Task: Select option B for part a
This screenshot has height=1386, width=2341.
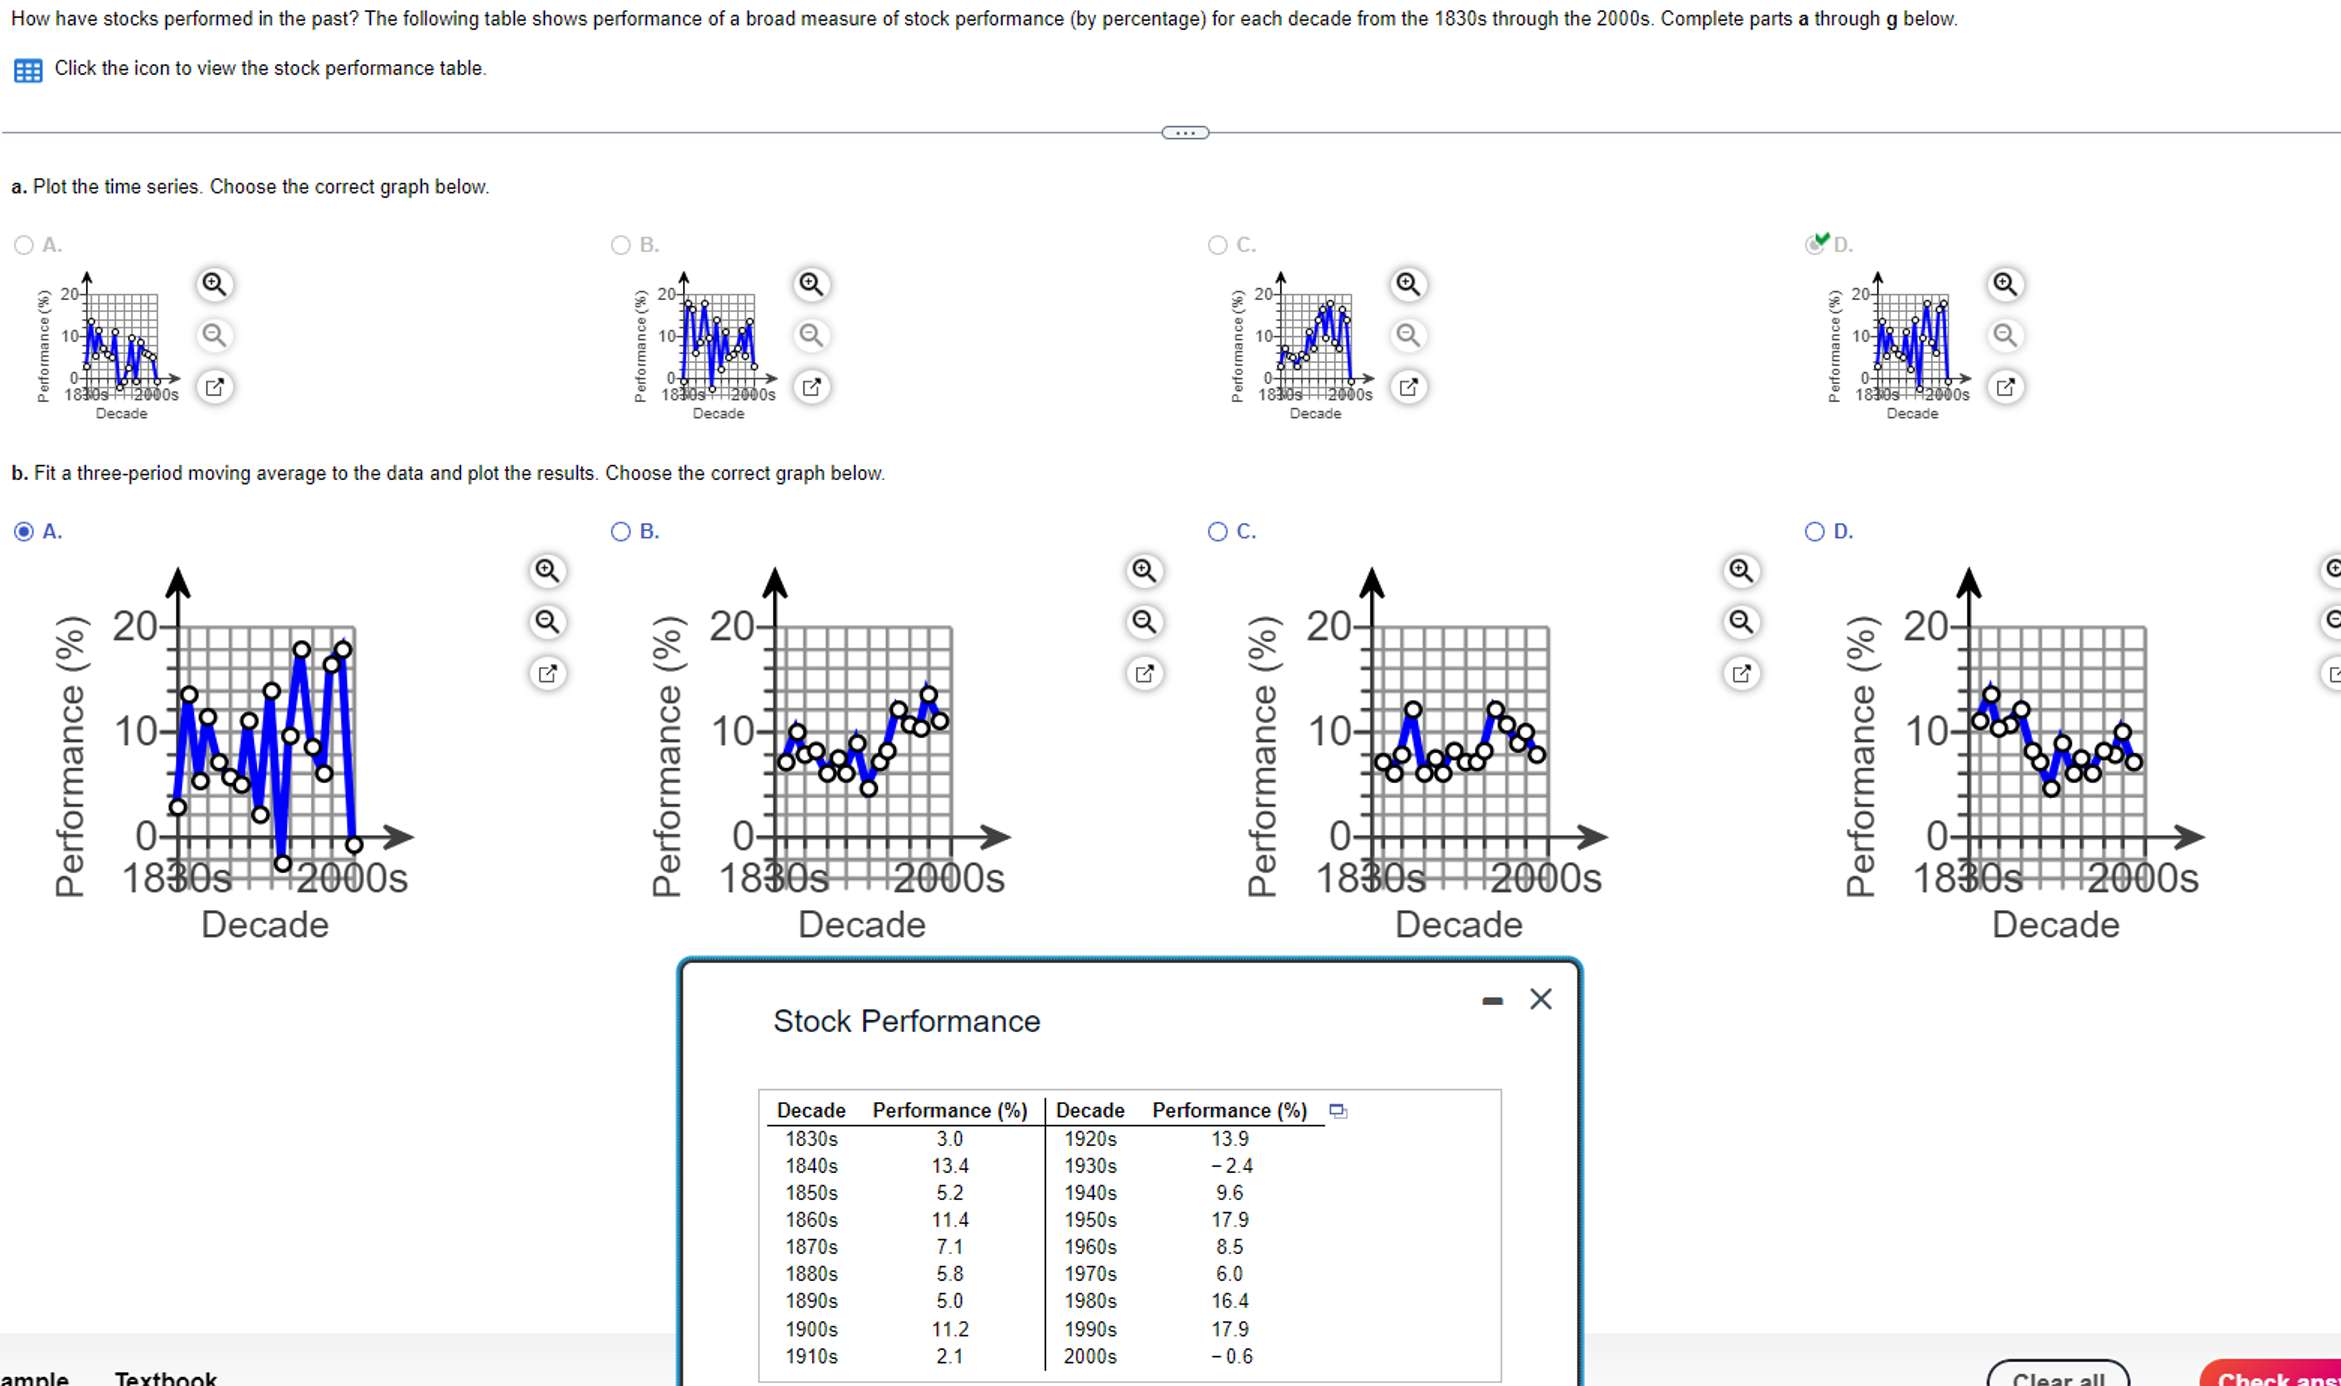Action: (x=621, y=245)
